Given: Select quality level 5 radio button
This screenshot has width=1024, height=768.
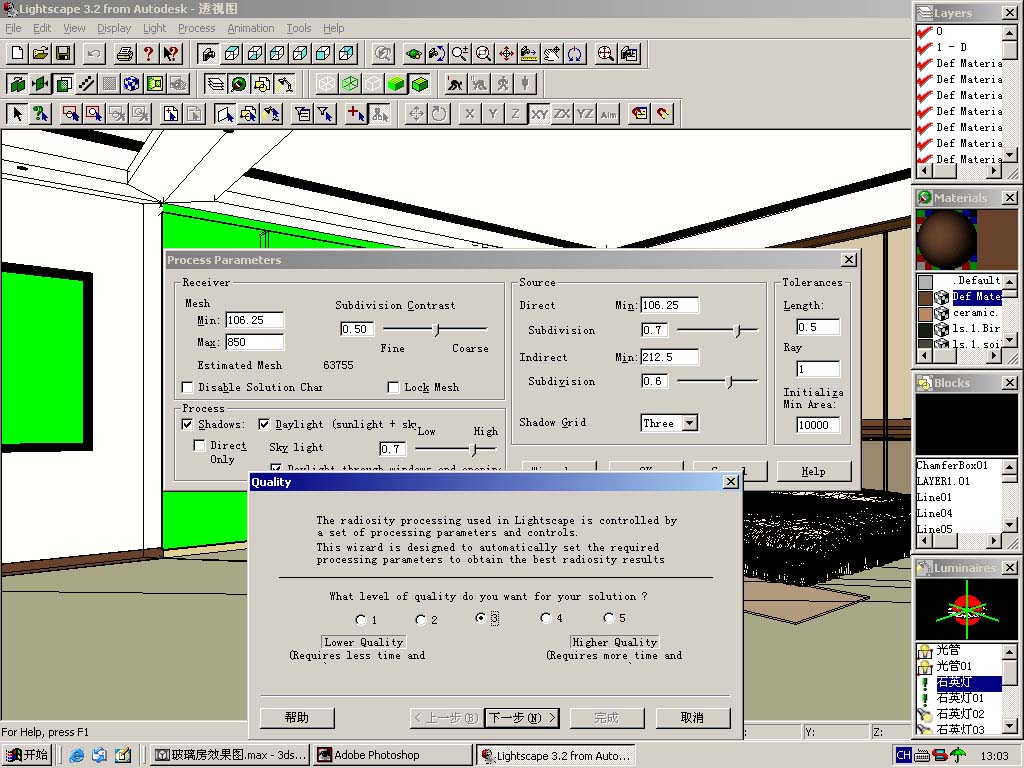Looking at the screenshot, I should pyautogui.click(x=609, y=618).
